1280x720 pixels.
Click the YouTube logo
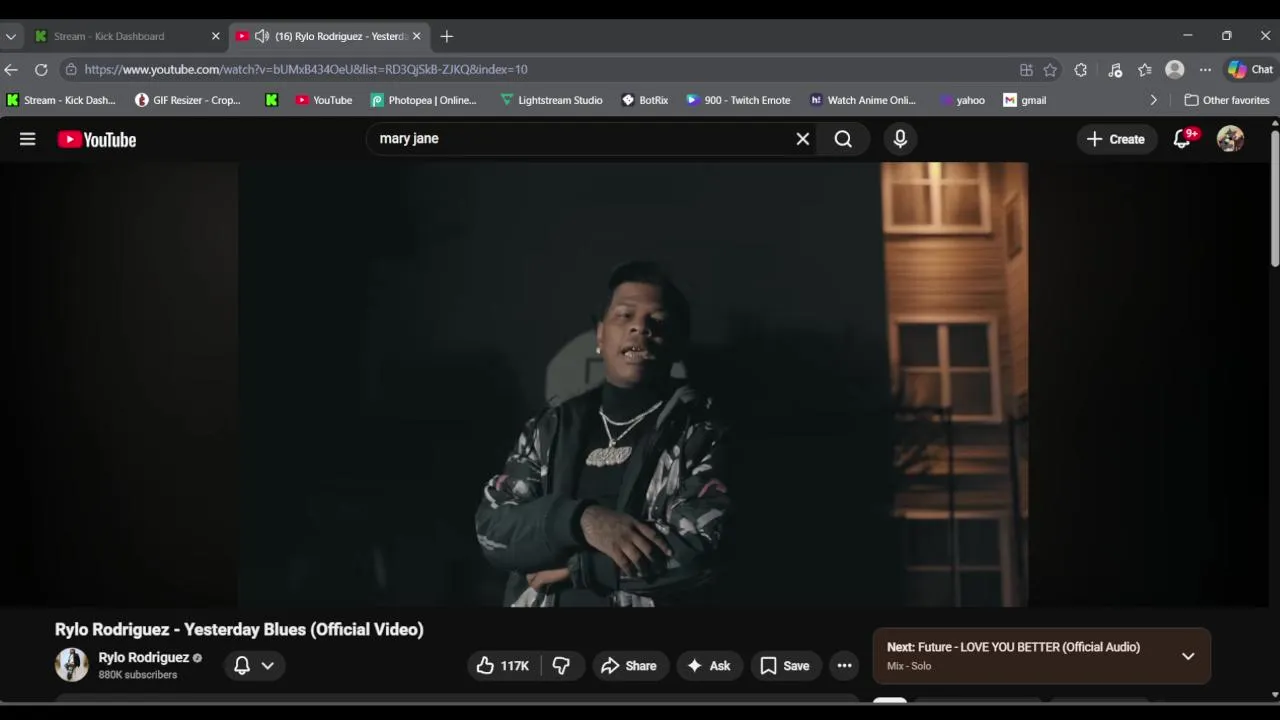click(x=97, y=140)
